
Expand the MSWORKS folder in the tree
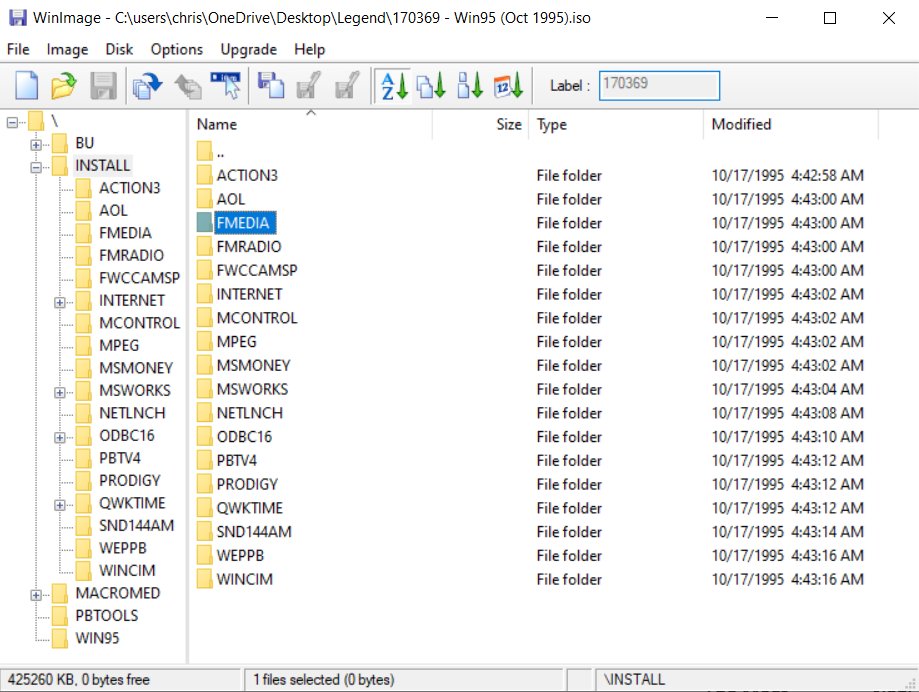60,393
